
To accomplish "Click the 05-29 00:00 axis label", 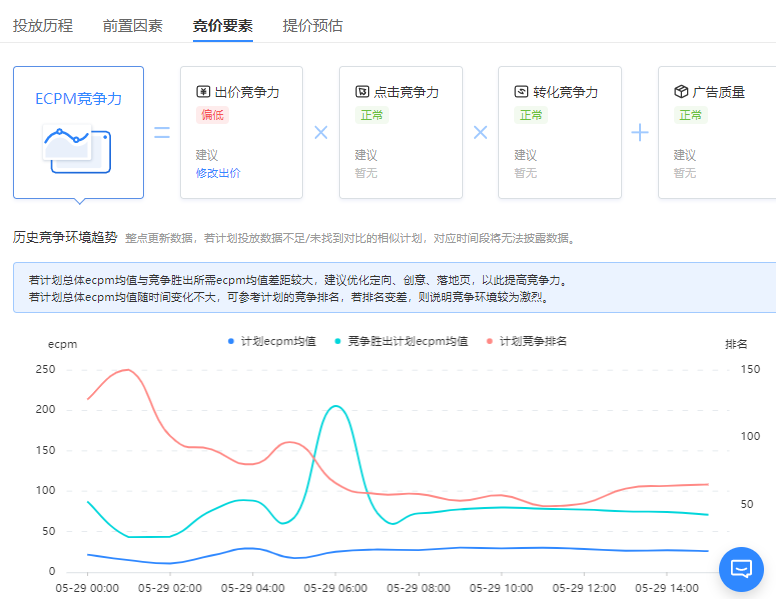I will [x=87, y=588].
